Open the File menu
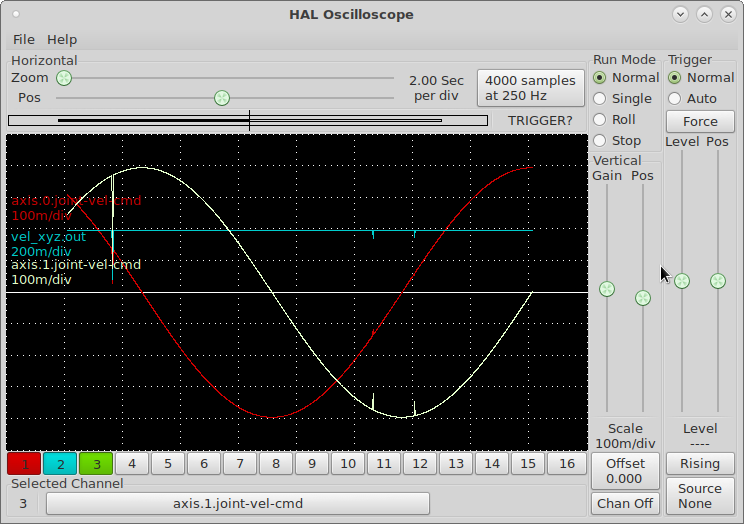The height and width of the screenshot is (524, 744). (x=24, y=39)
